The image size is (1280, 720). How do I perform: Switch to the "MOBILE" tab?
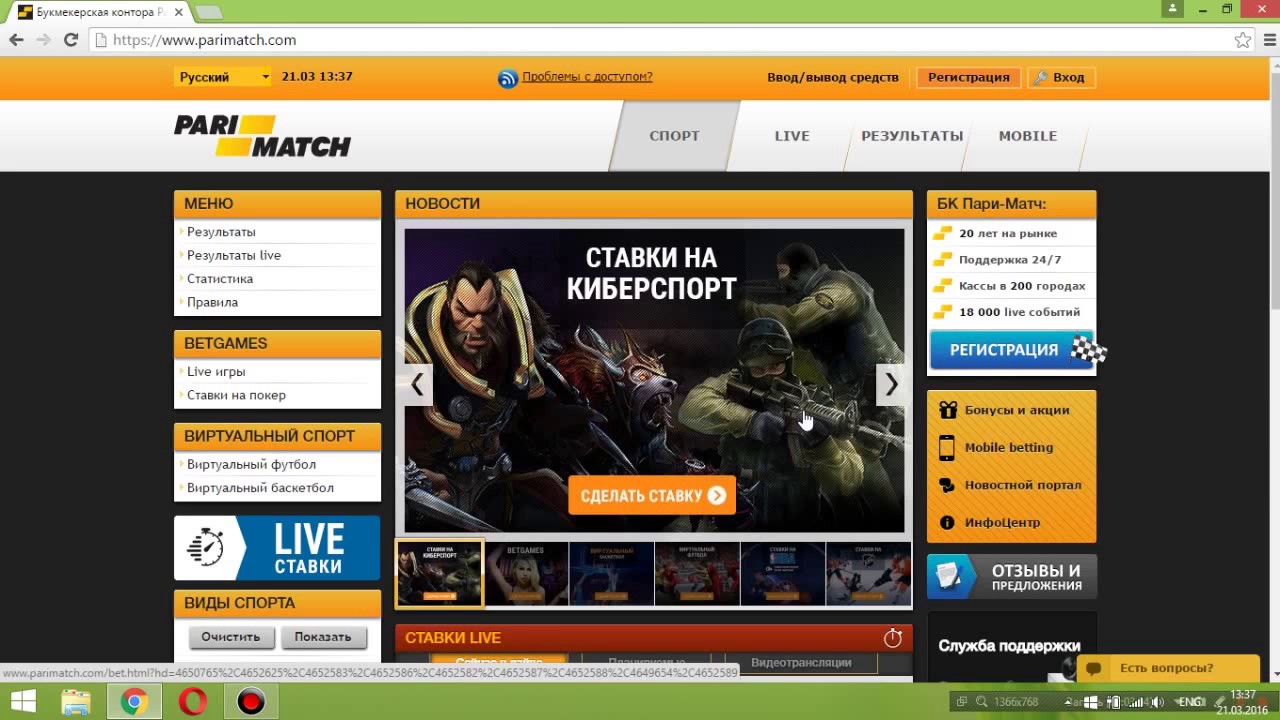(x=1027, y=136)
